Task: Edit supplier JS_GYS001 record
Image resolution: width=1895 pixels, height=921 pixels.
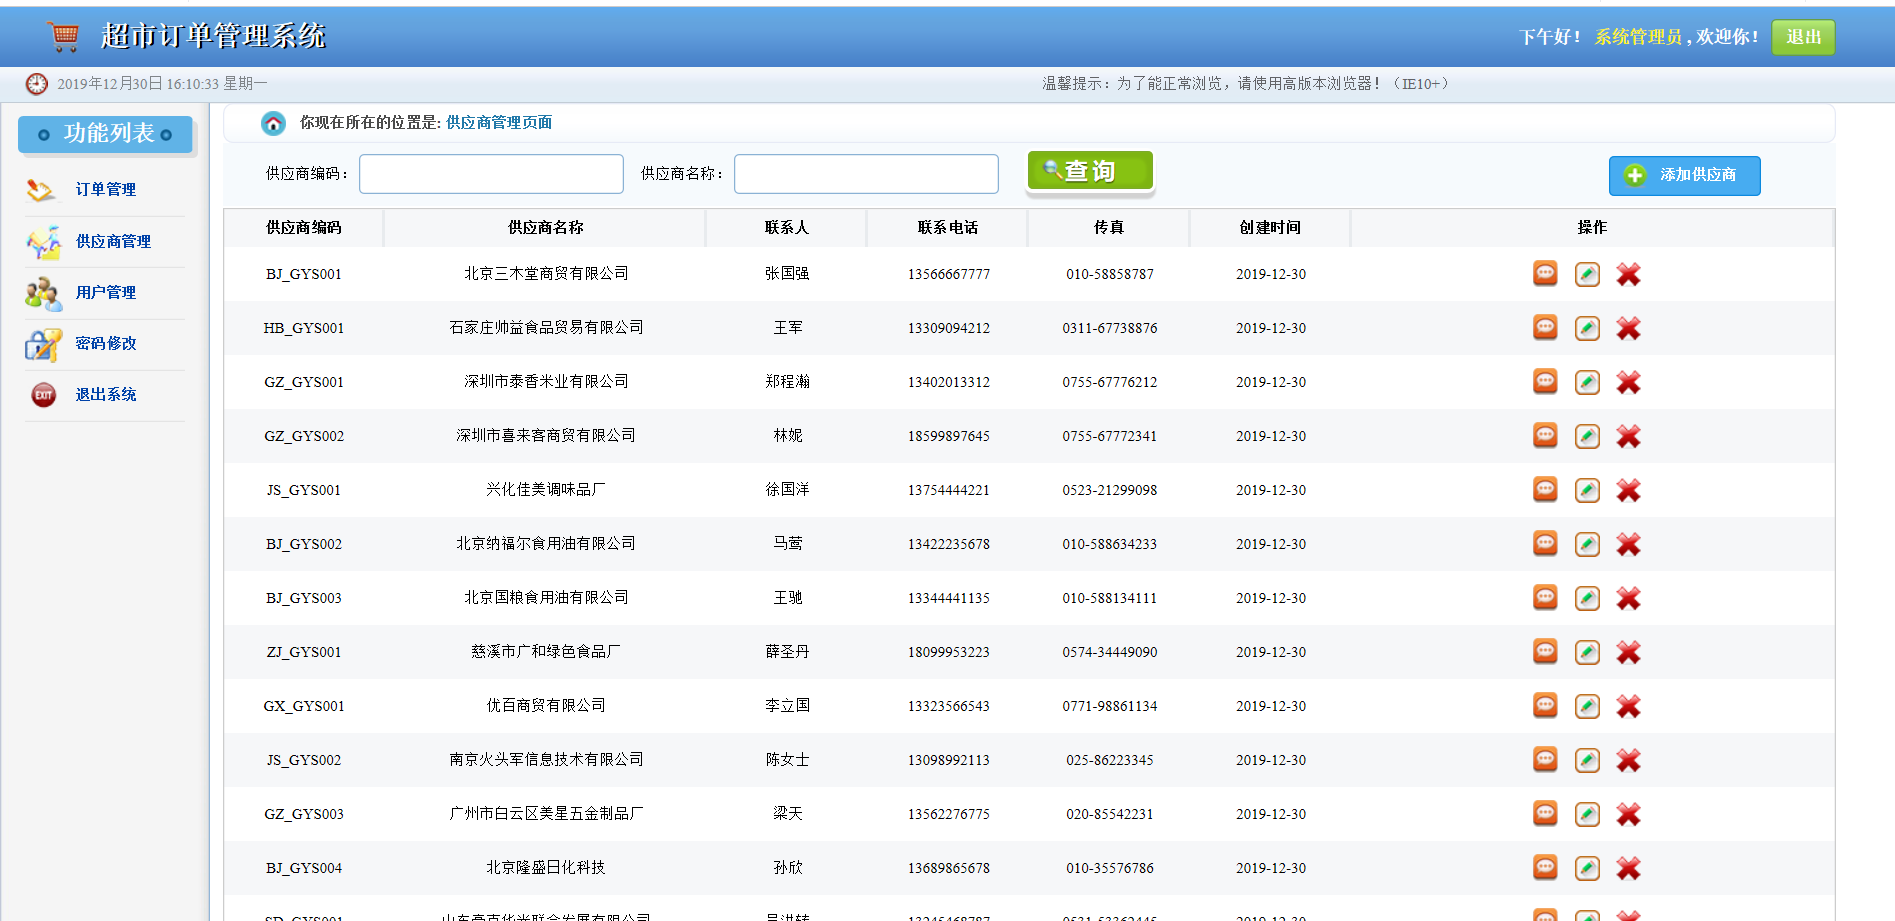Action: (1587, 490)
